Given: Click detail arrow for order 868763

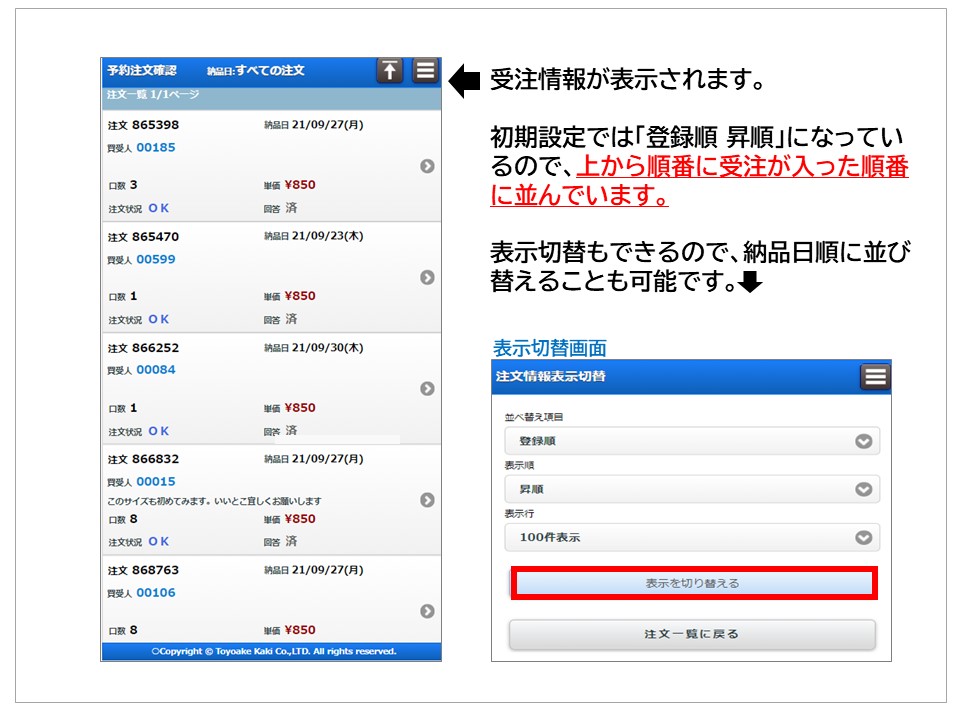Looking at the screenshot, I should 427,611.
